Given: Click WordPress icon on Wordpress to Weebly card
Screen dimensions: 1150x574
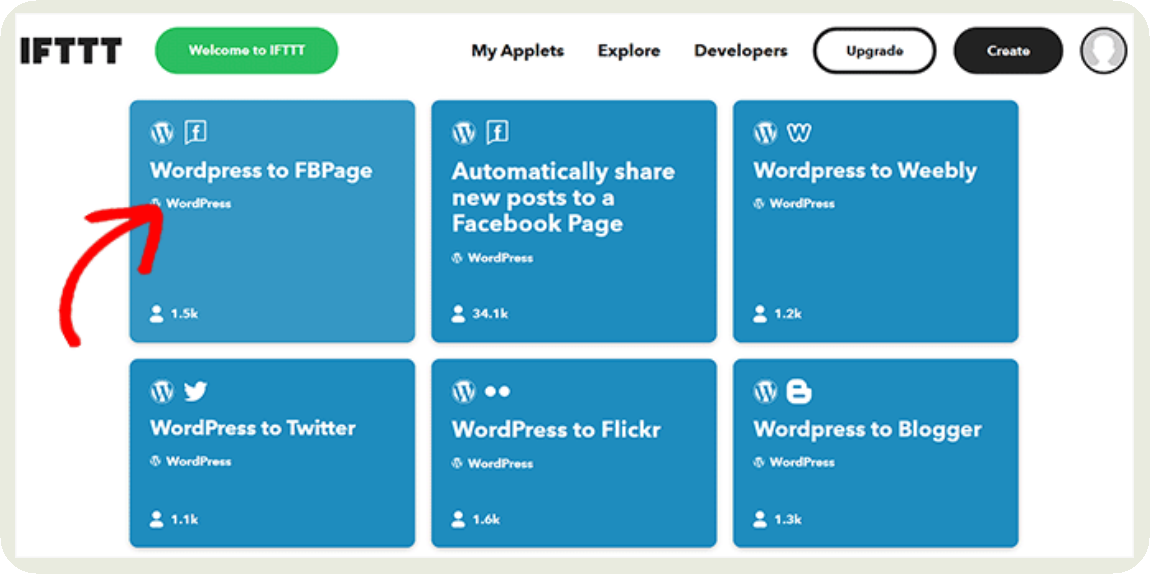Looking at the screenshot, I should coord(766,133).
